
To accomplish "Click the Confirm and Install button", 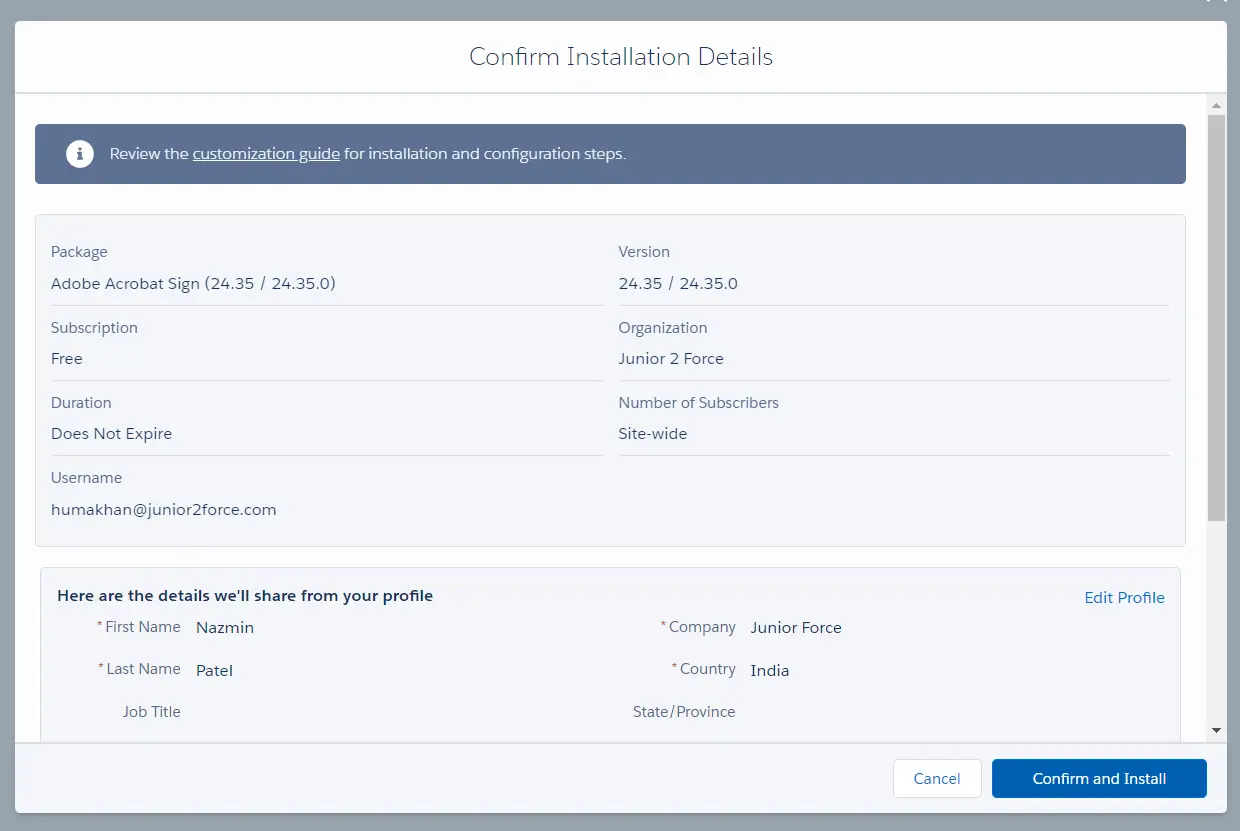I will coord(1099,779).
